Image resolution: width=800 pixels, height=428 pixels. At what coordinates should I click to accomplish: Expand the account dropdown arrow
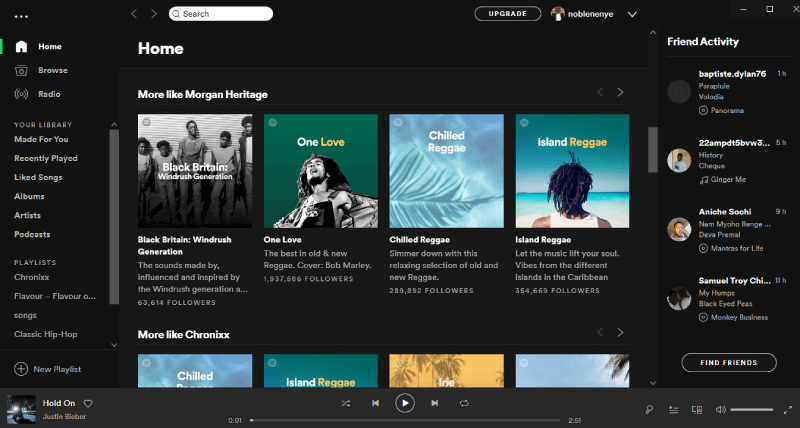[632, 14]
